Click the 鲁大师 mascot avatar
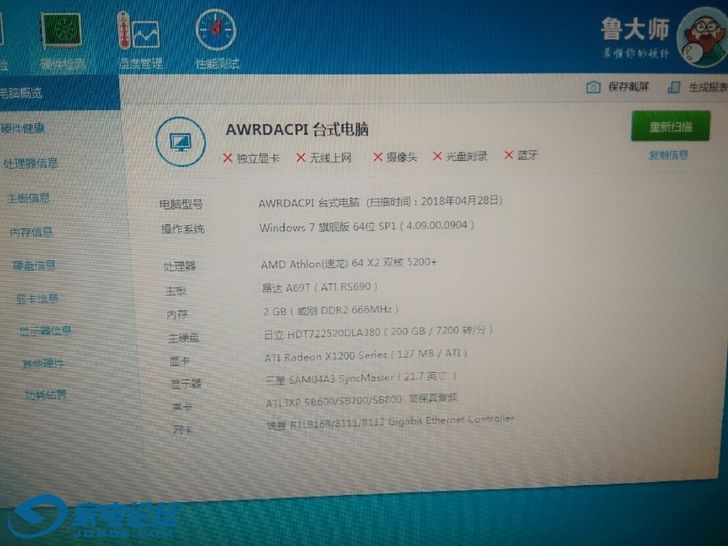 pyautogui.click(x=702, y=37)
